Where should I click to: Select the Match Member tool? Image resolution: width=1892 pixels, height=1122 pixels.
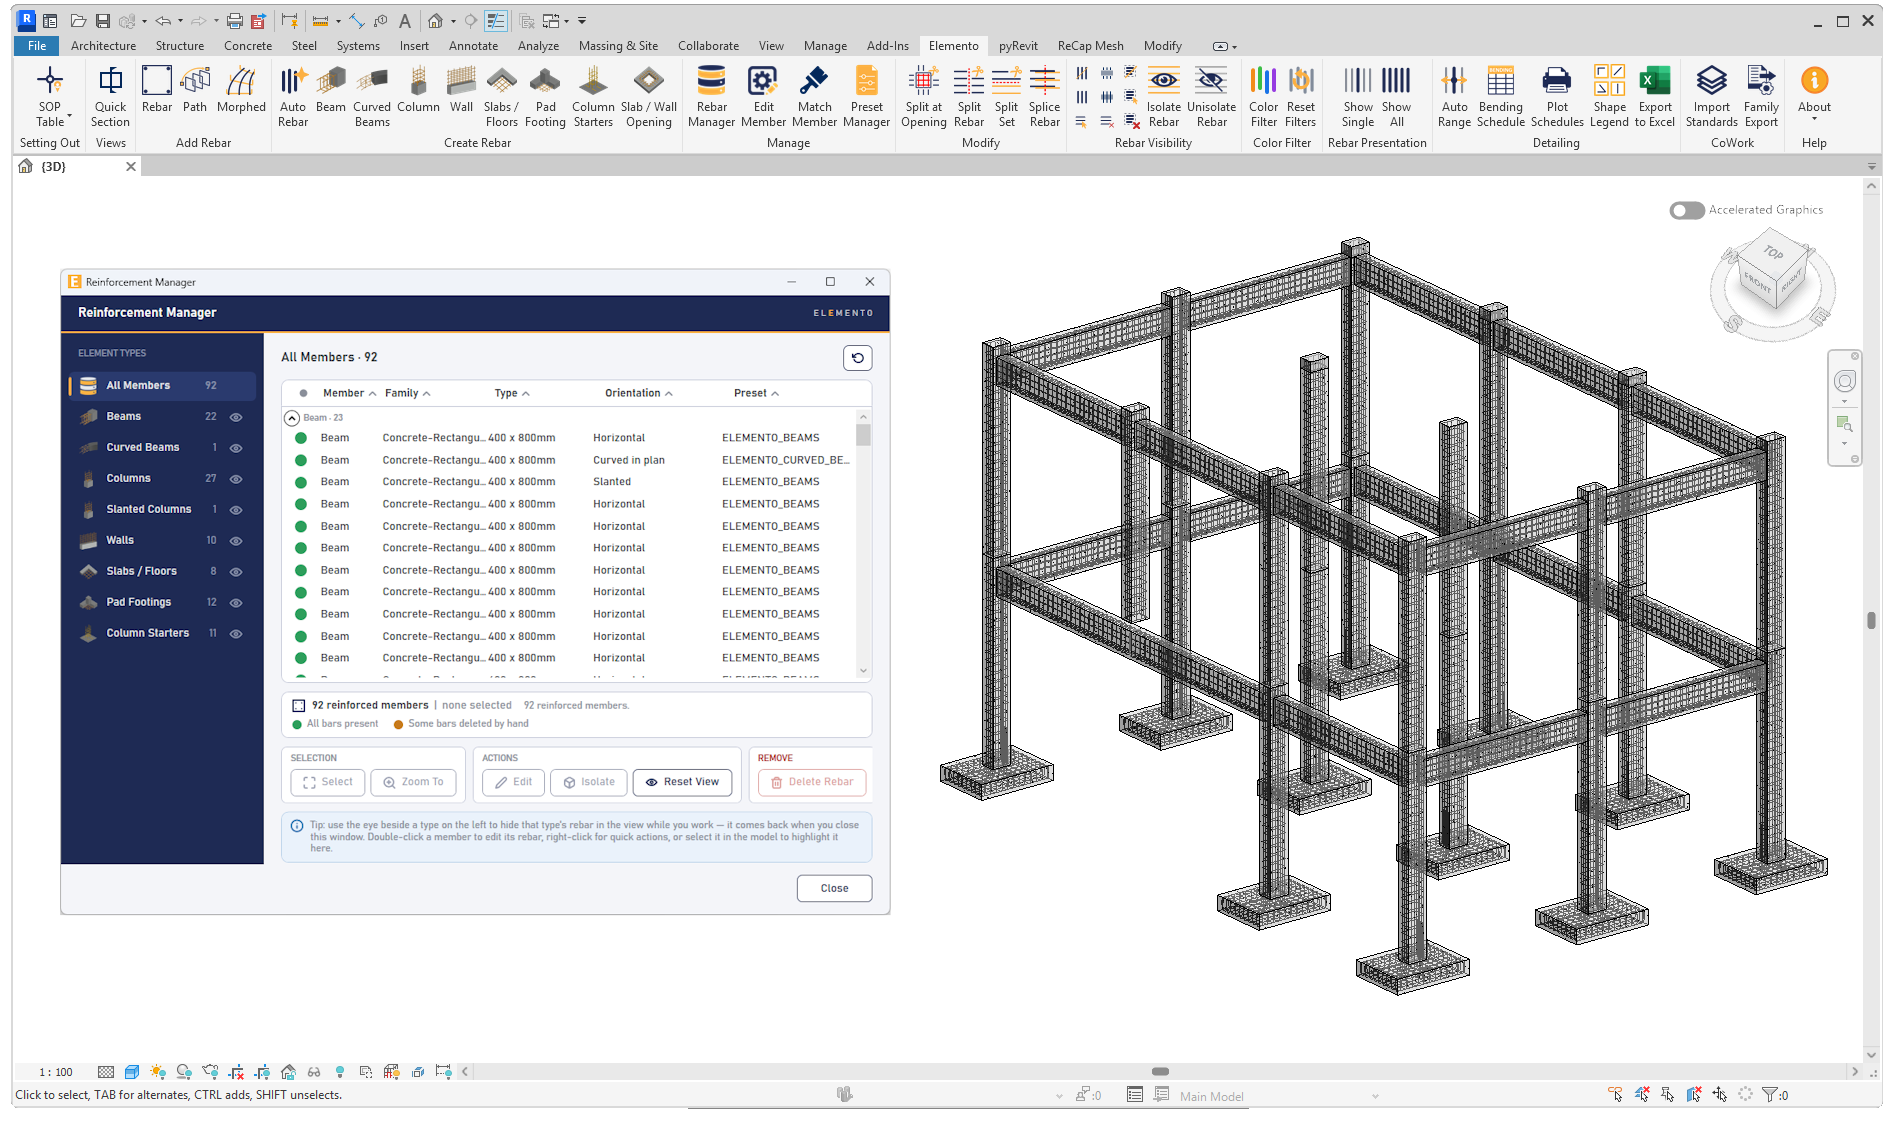point(814,96)
